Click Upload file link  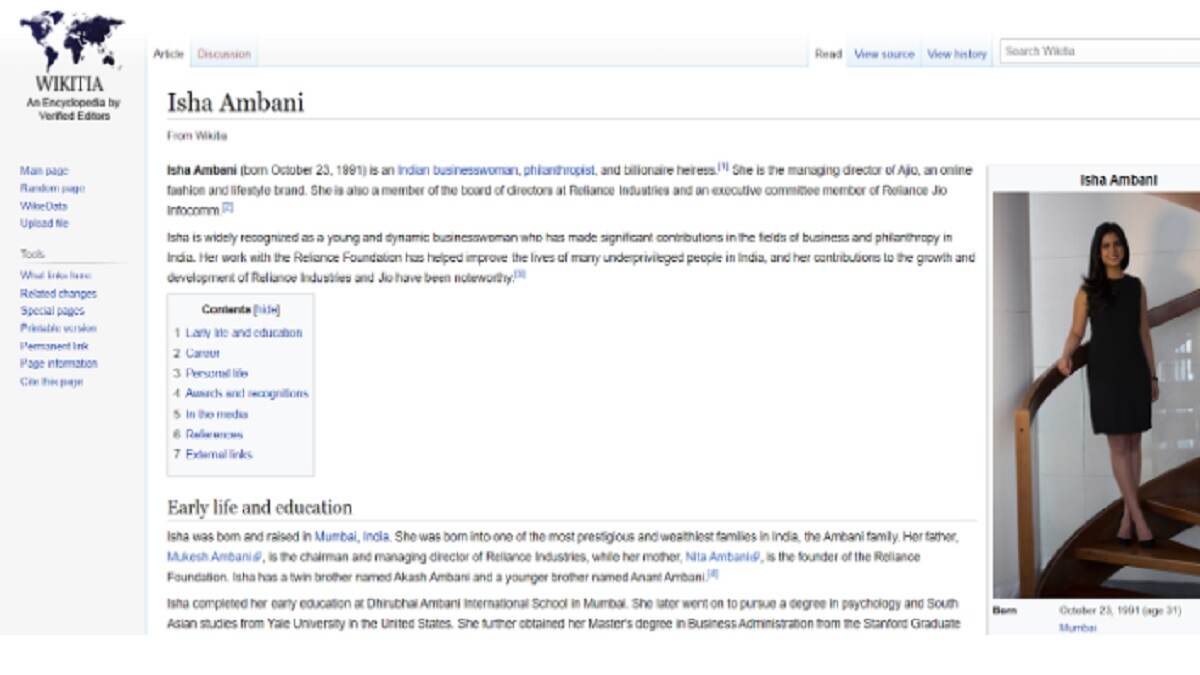point(44,223)
